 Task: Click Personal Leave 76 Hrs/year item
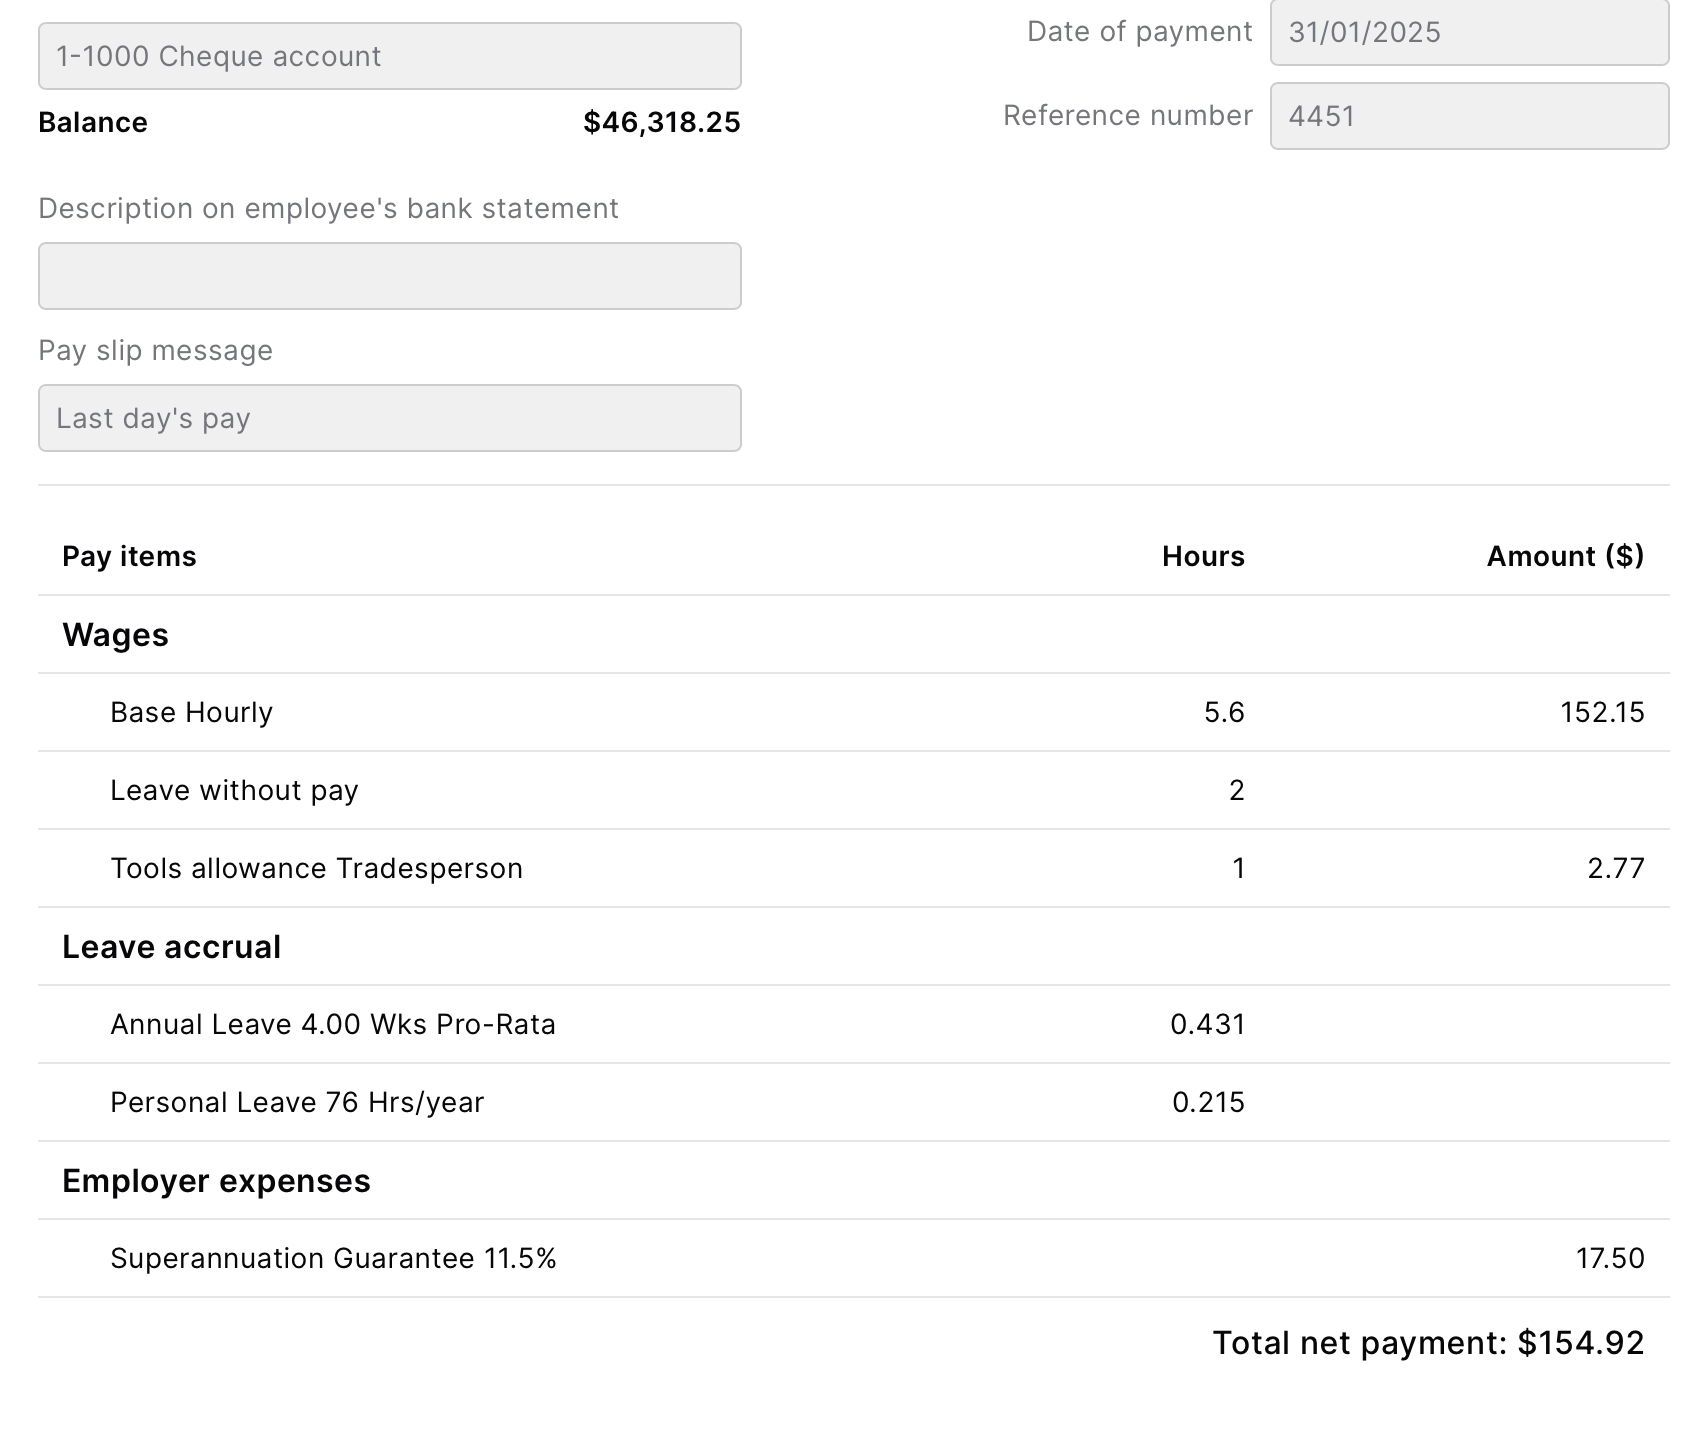(x=297, y=1102)
